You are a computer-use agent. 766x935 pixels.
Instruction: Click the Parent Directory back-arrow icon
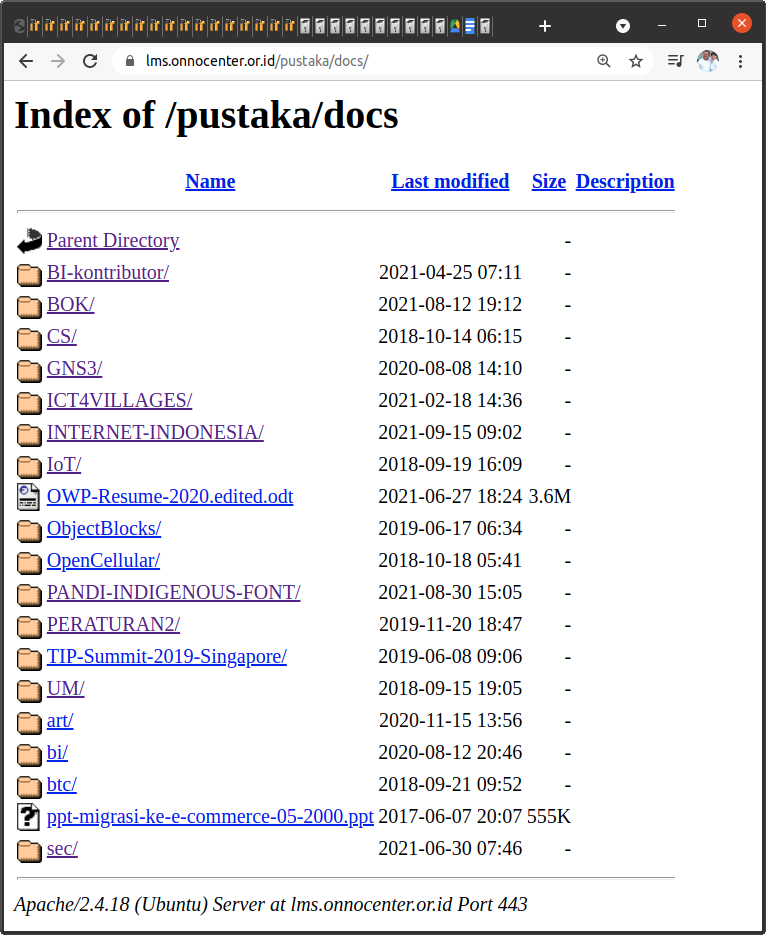[x=29, y=241]
